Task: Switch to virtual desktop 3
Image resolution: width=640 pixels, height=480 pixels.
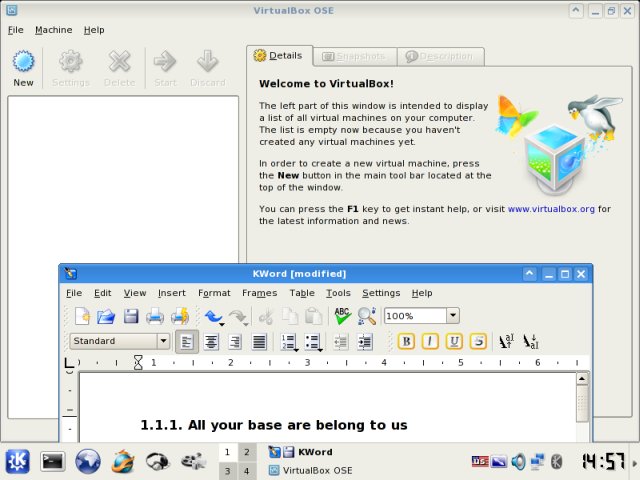Action: pos(228,471)
